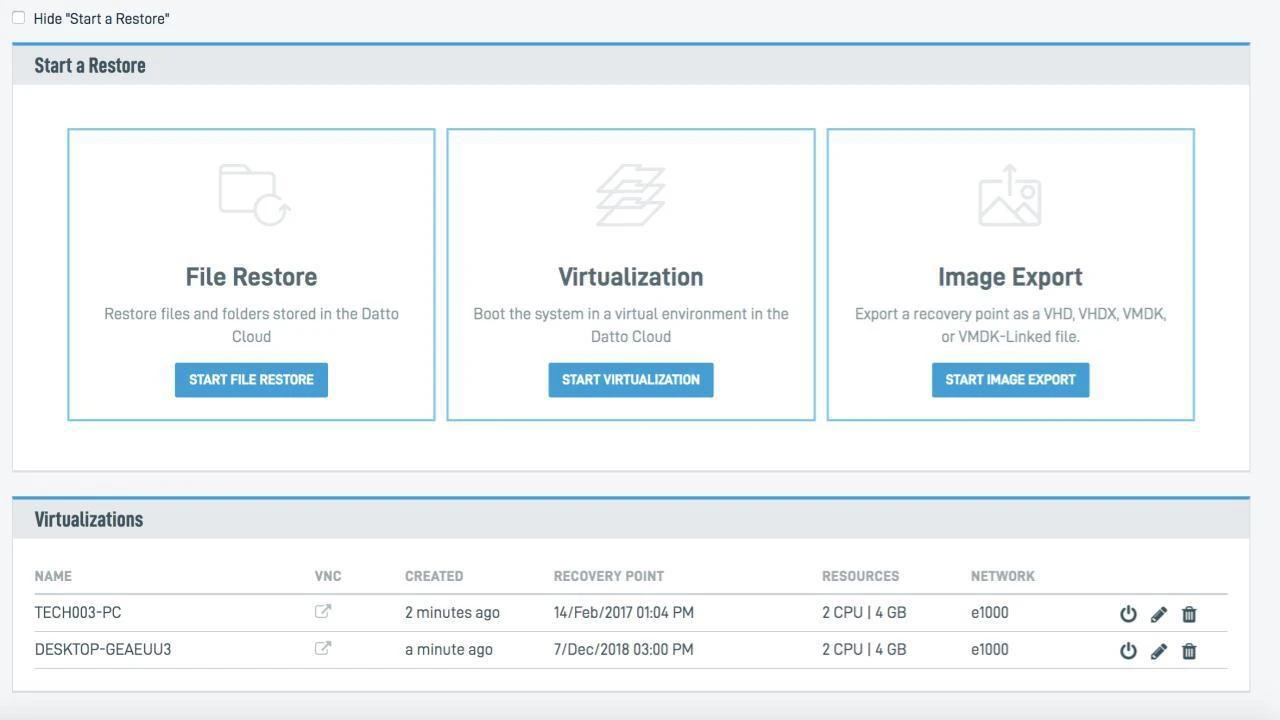Viewport: 1280px width, 720px height.
Task: Delete the TECH003-PC virtualization
Action: pos(1189,614)
